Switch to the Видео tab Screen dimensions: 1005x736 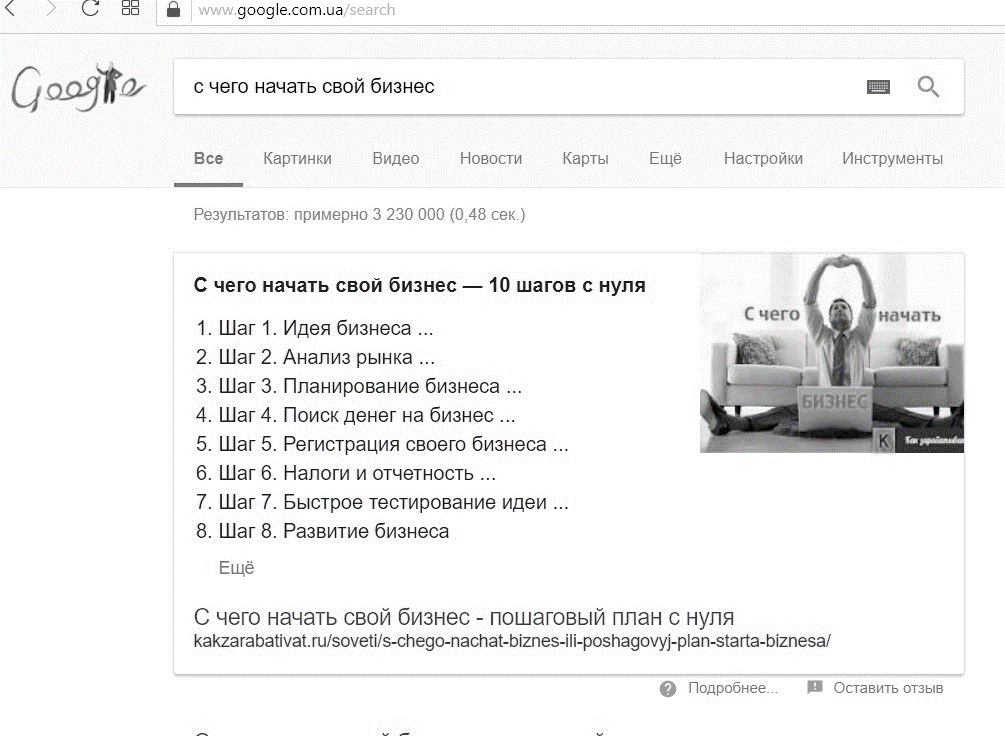pos(395,158)
